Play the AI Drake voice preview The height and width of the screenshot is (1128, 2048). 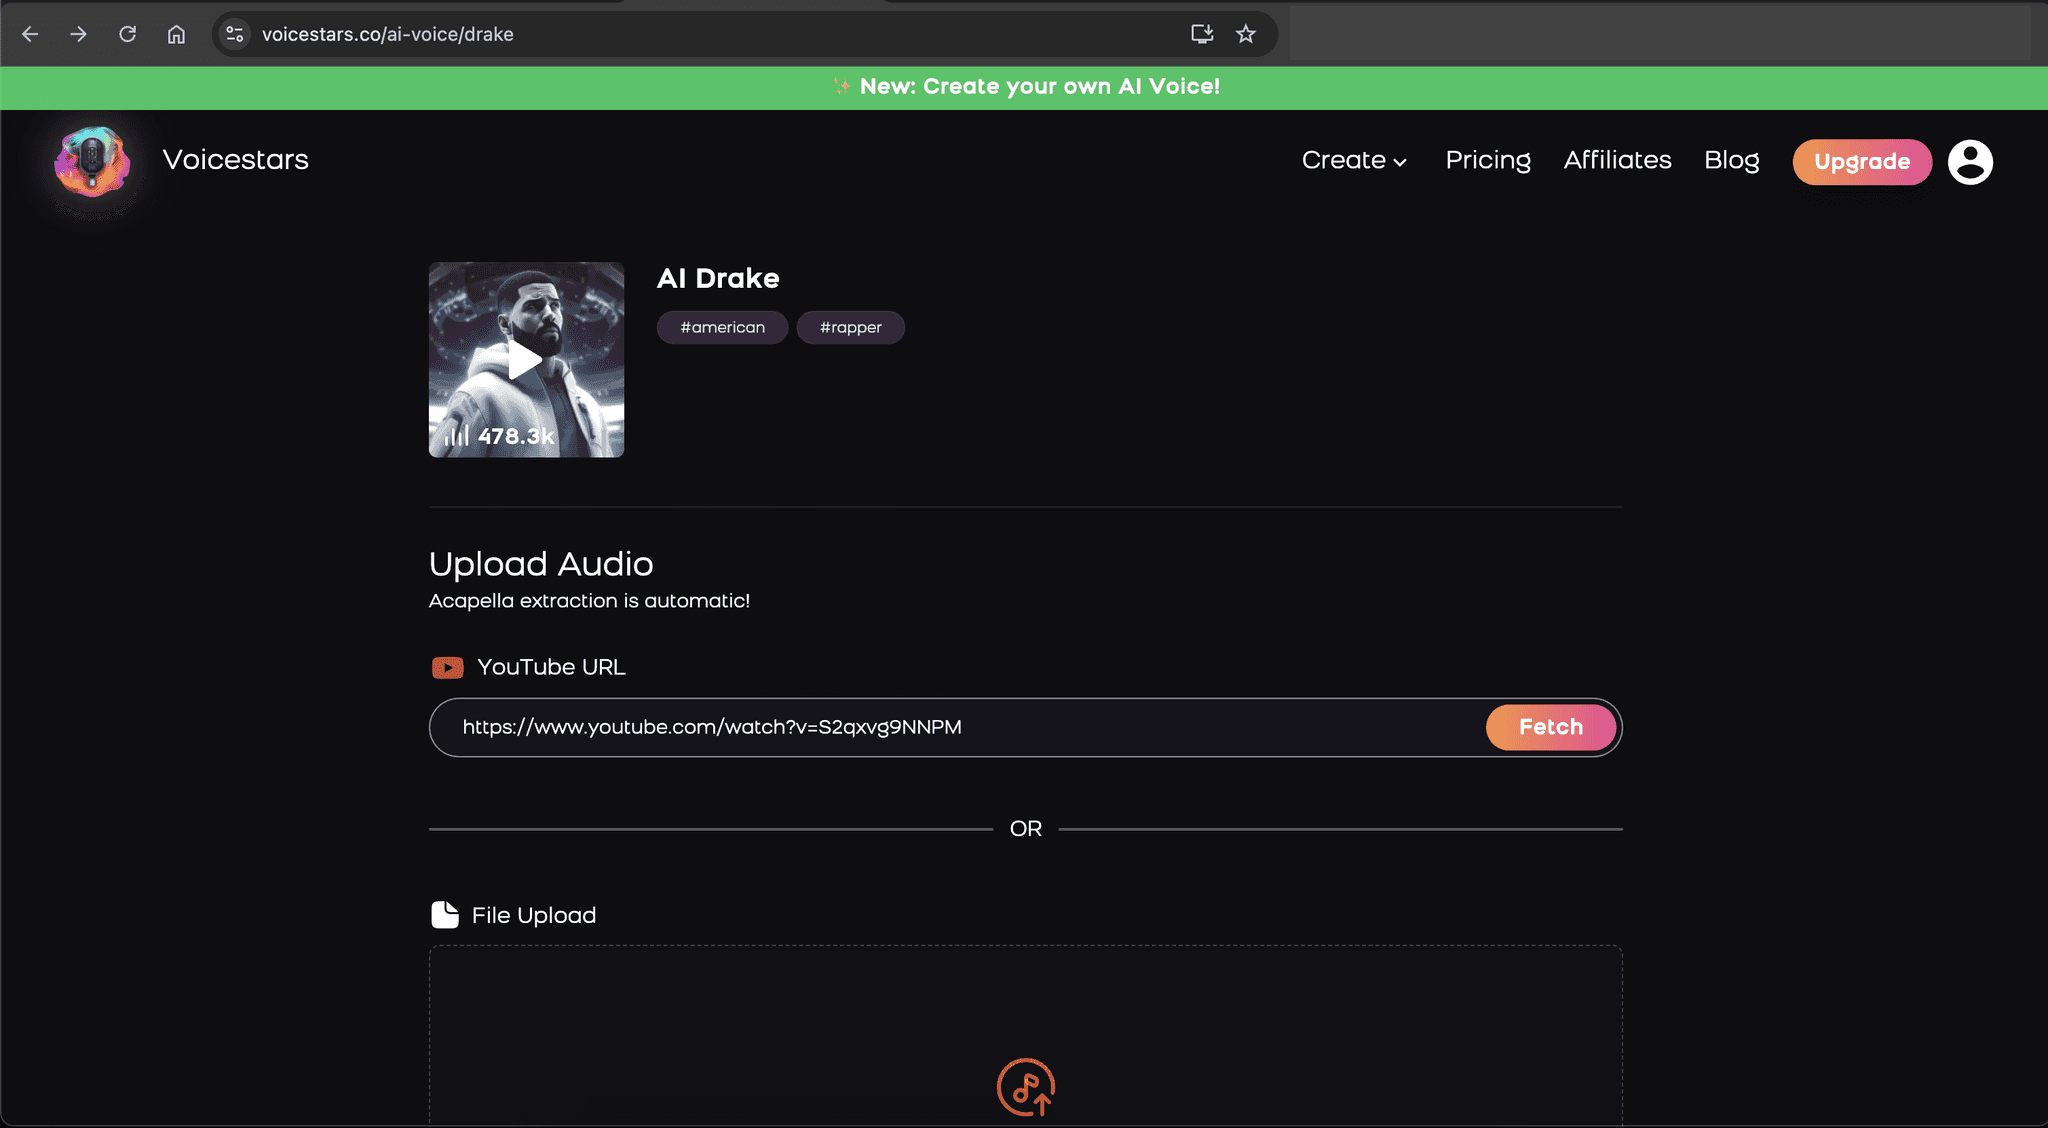[526, 360]
